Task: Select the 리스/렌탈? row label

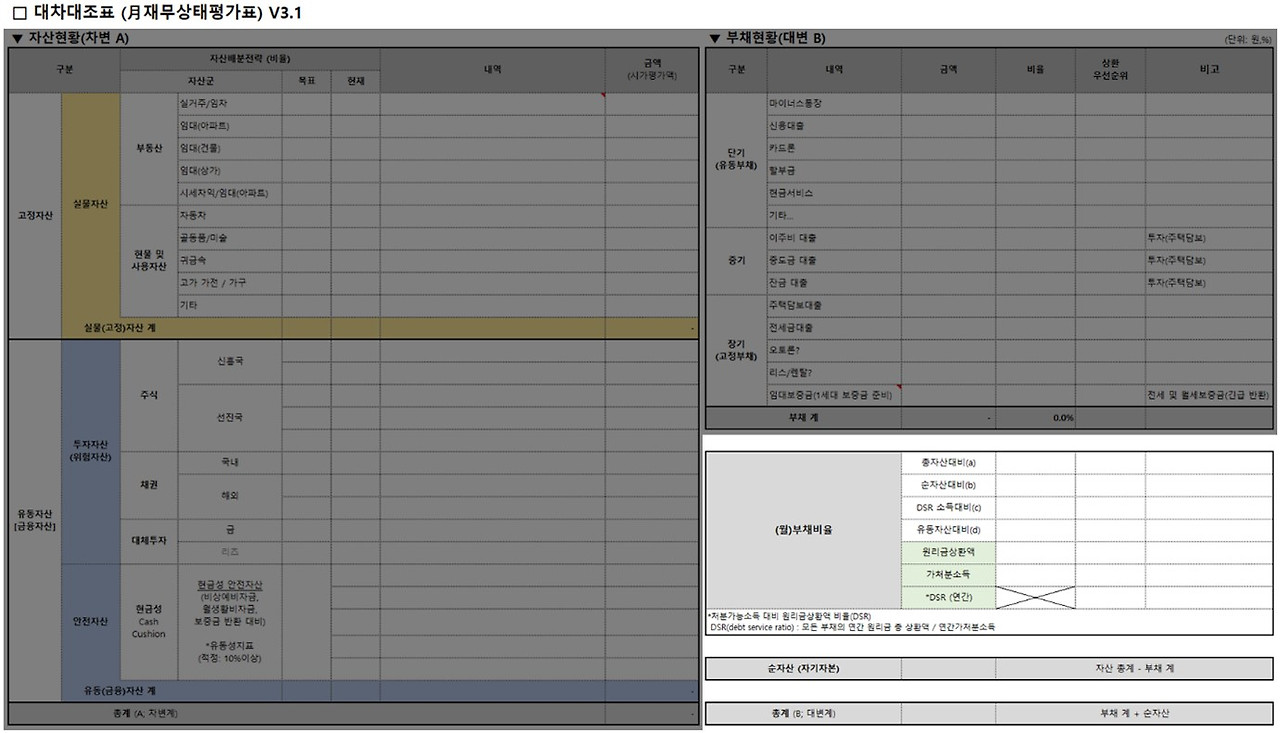Action: pyautogui.click(x=834, y=372)
